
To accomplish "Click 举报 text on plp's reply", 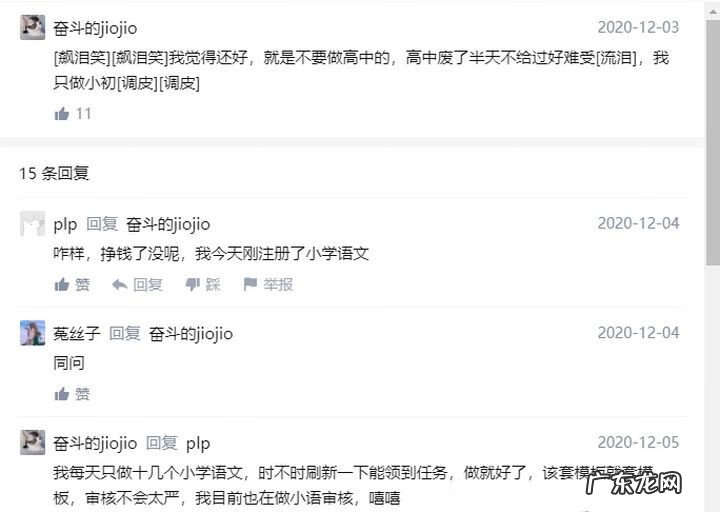I will (278, 285).
